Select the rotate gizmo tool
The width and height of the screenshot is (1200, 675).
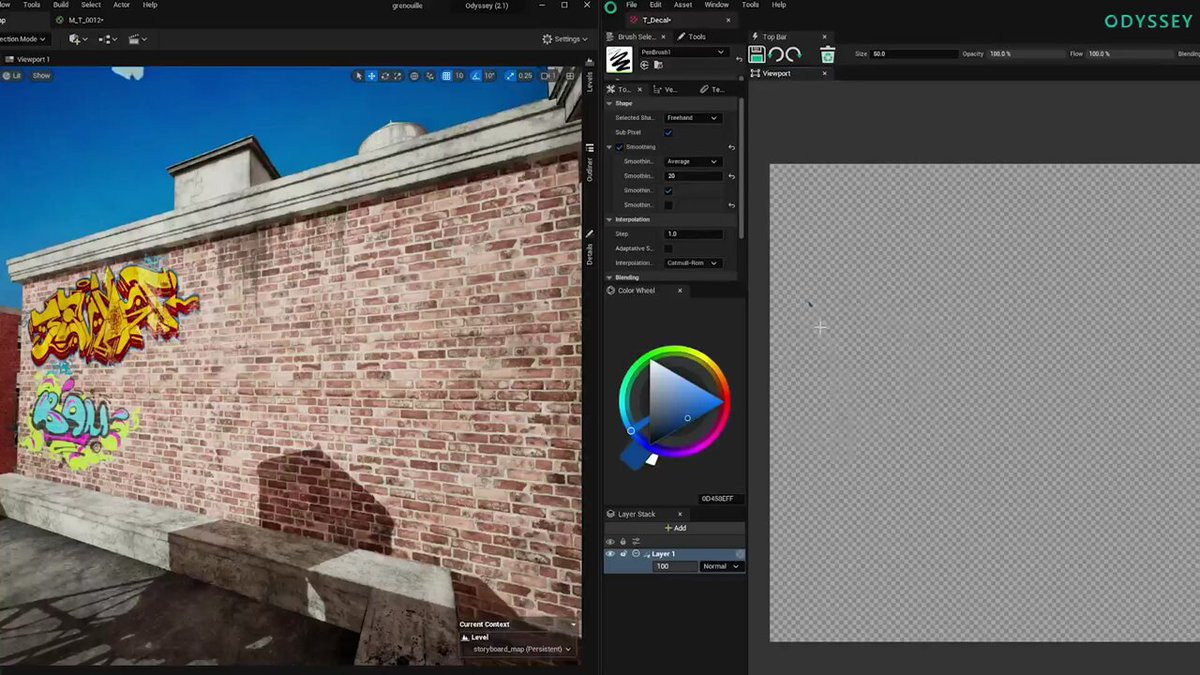(385, 76)
